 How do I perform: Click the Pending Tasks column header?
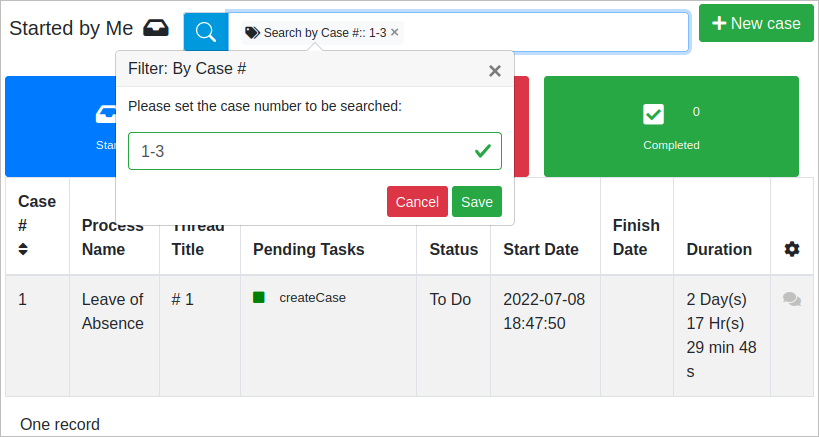pos(308,249)
